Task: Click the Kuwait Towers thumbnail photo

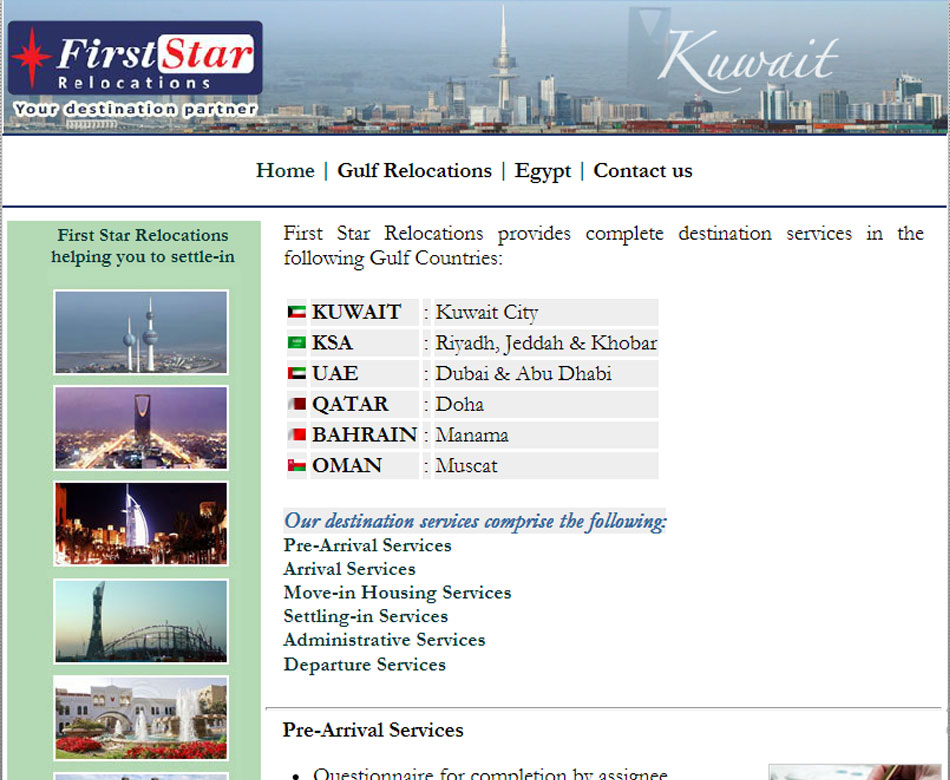Action: [141, 332]
